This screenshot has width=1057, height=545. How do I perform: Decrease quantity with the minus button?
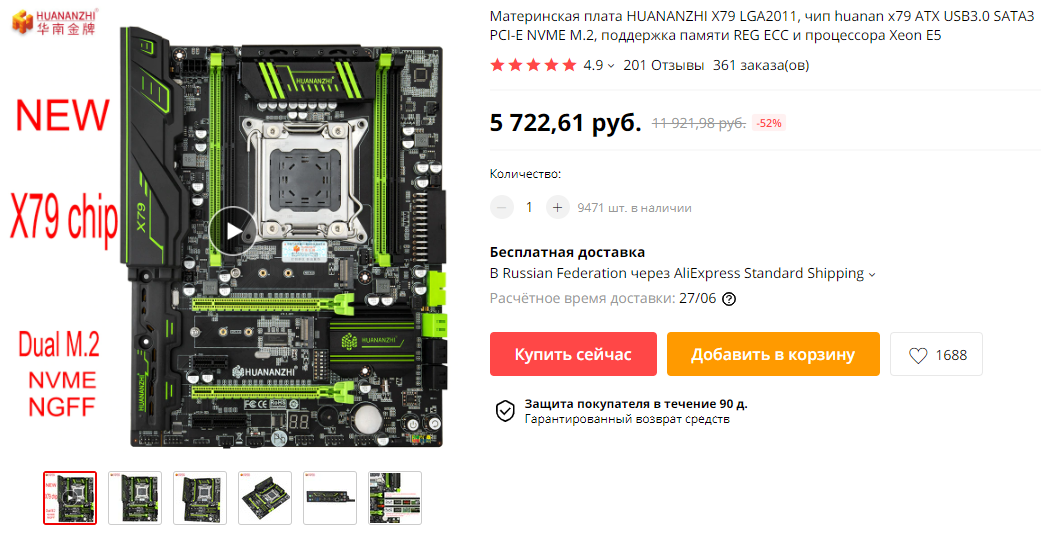[x=502, y=208]
